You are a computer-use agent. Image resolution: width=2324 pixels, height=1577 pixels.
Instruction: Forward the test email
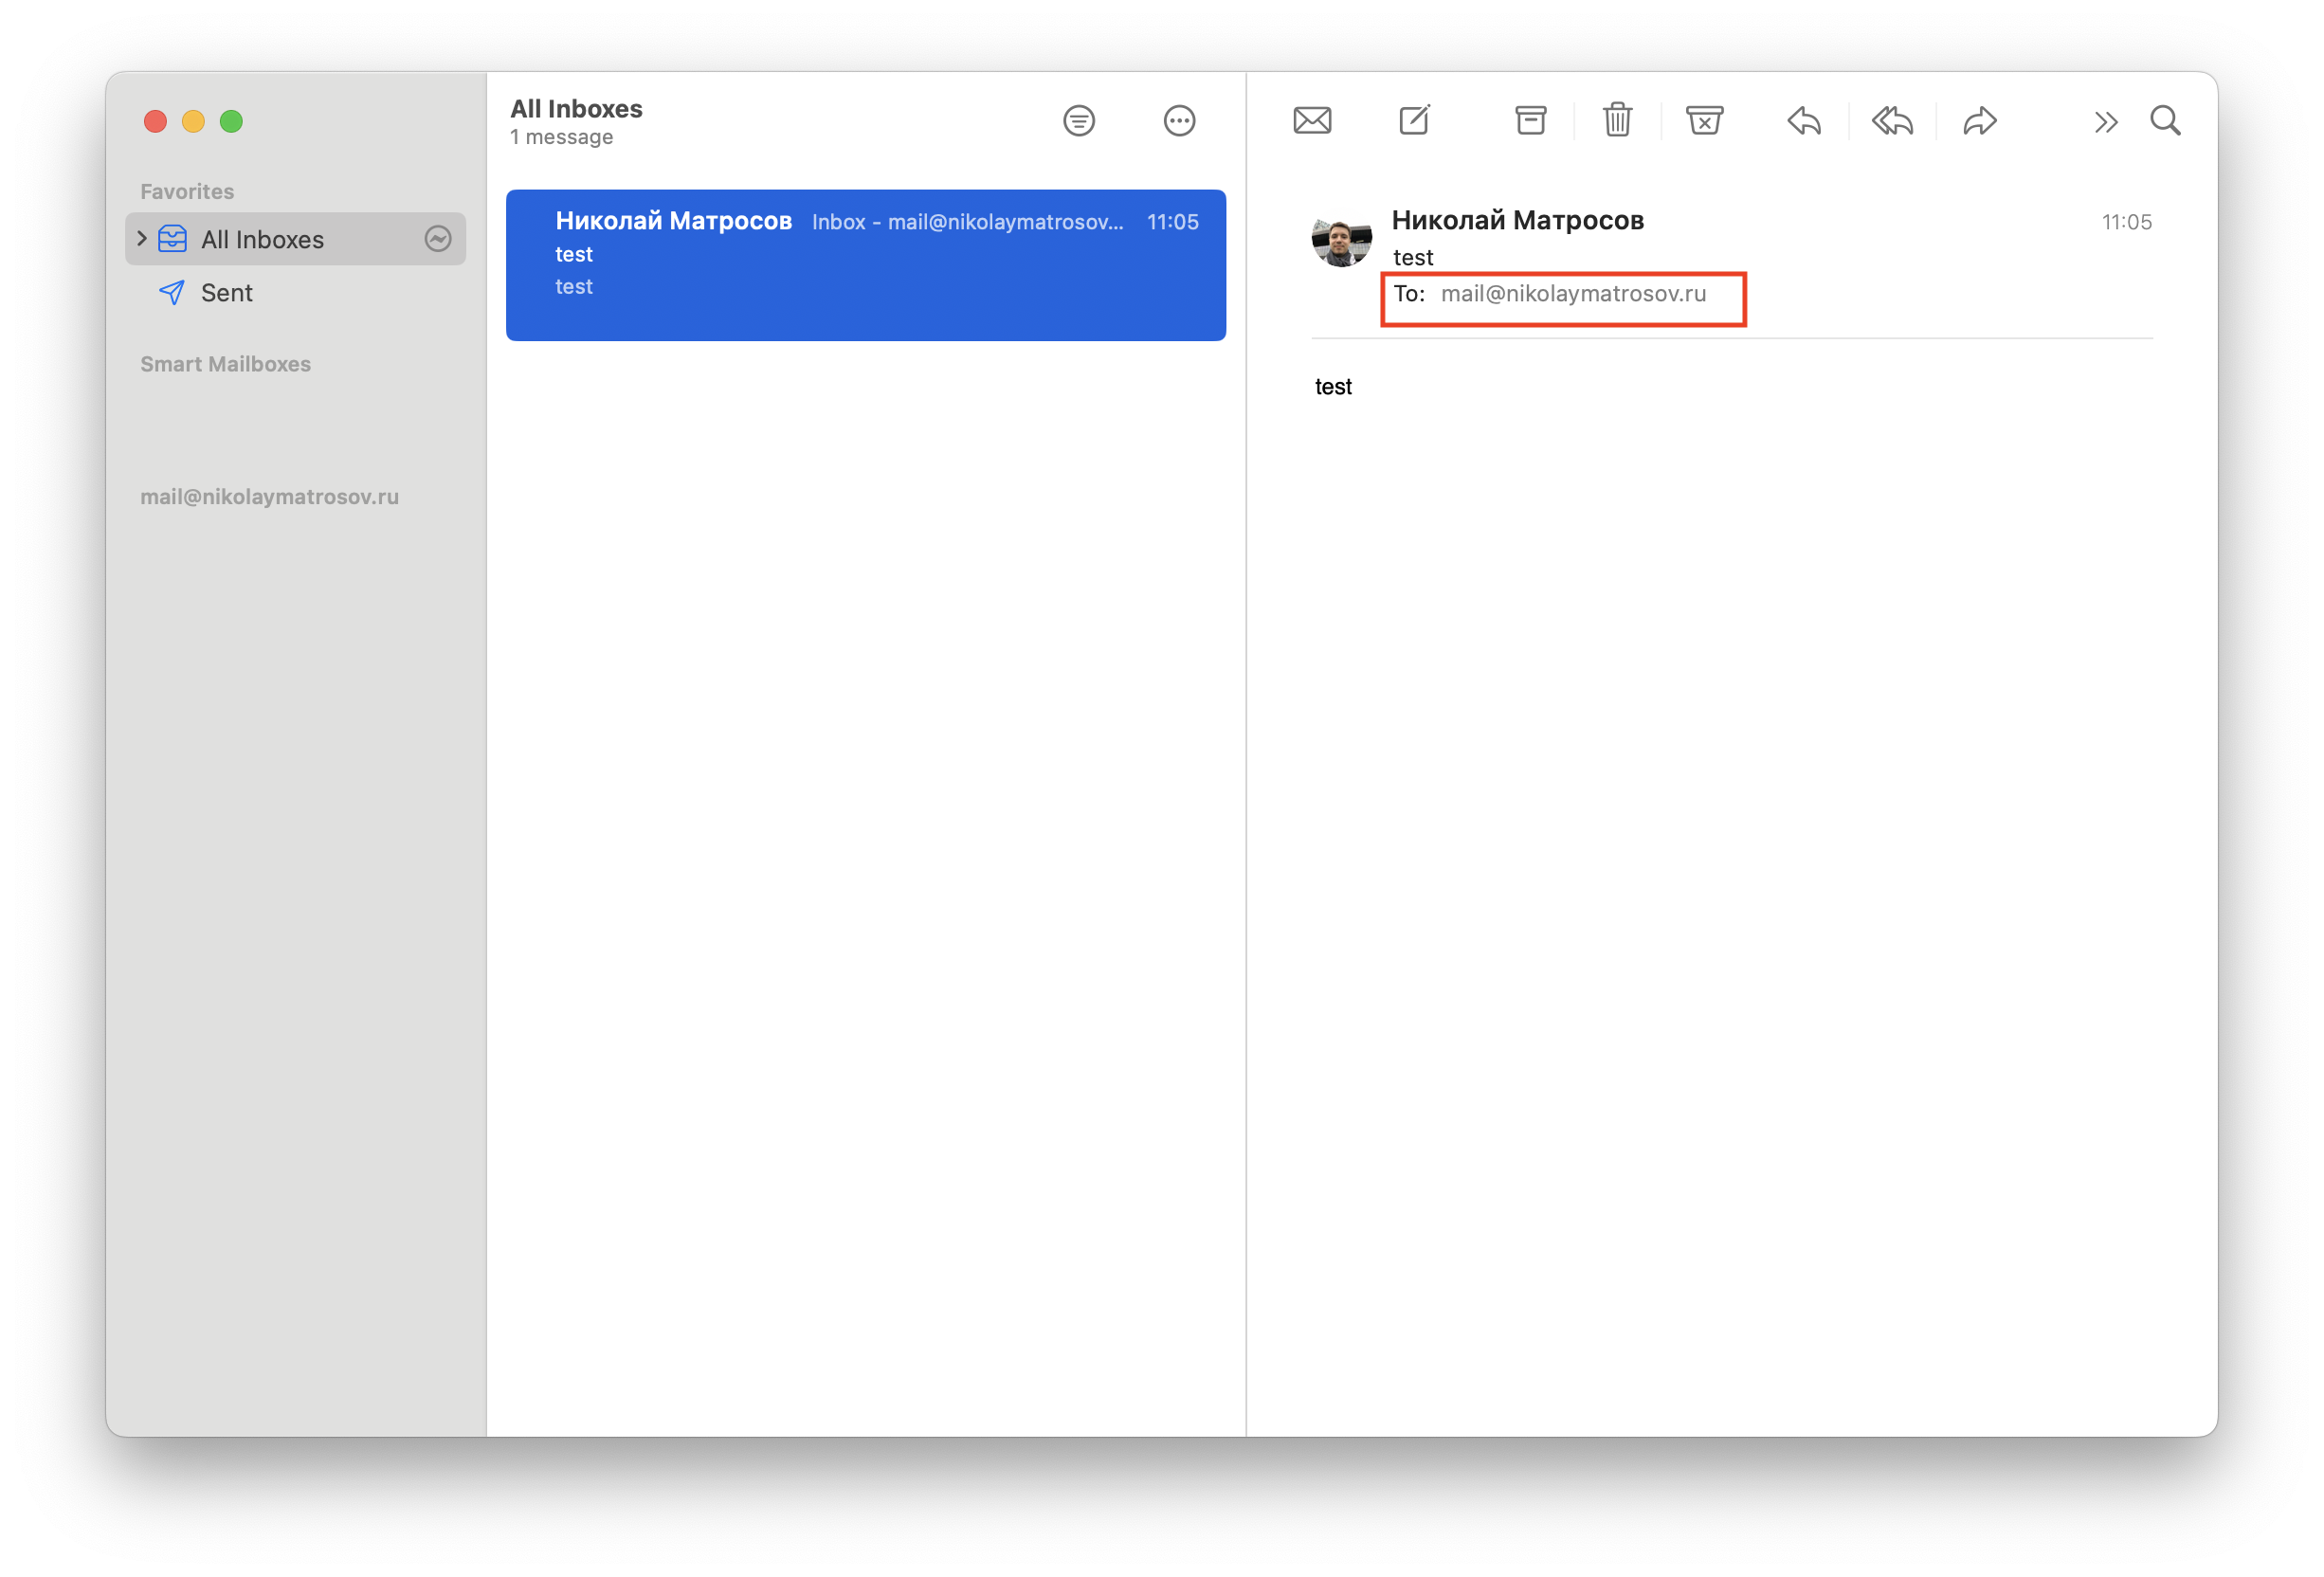pyautogui.click(x=1980, y=120)
